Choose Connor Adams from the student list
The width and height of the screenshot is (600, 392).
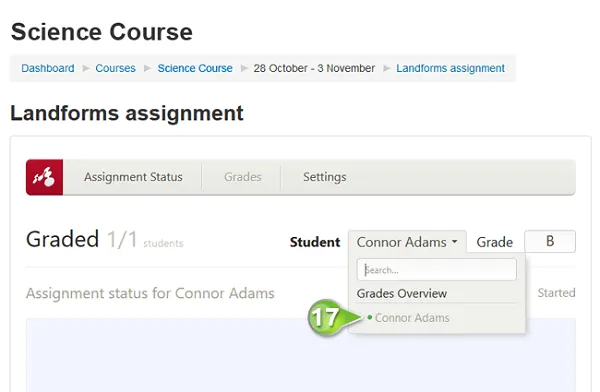pyautogui.click(x=412, y=318)
